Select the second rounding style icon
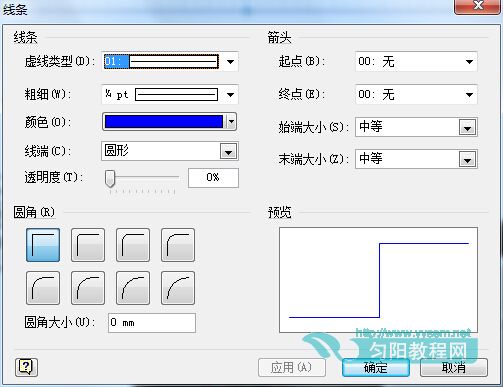The image size is (503, 387). point(88,245)
